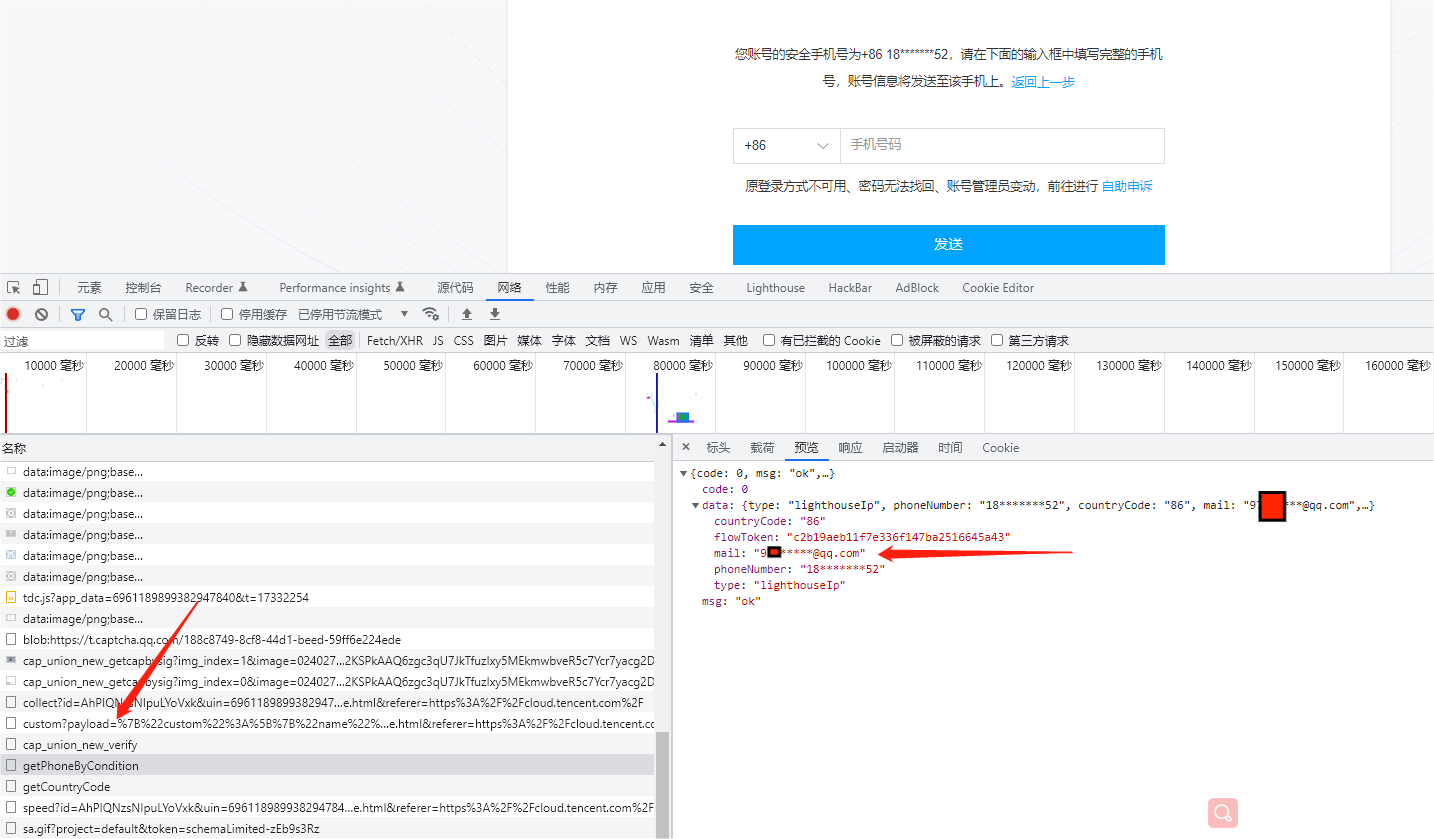Select the custom?payload request row
This screenshot has height=839, width=1434.
pos(327,724)
